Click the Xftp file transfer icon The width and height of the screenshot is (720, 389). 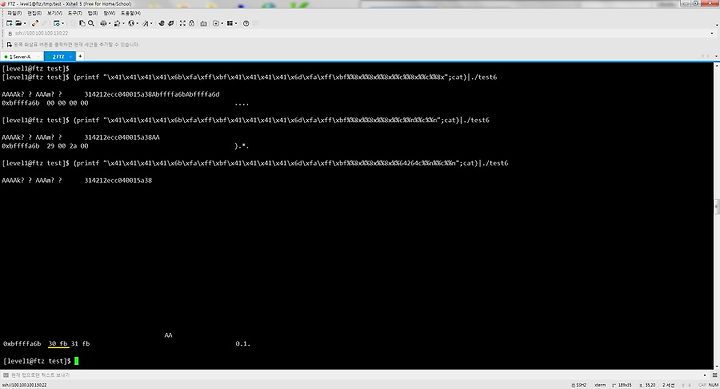pyautogui.click(x=161, y=23)
